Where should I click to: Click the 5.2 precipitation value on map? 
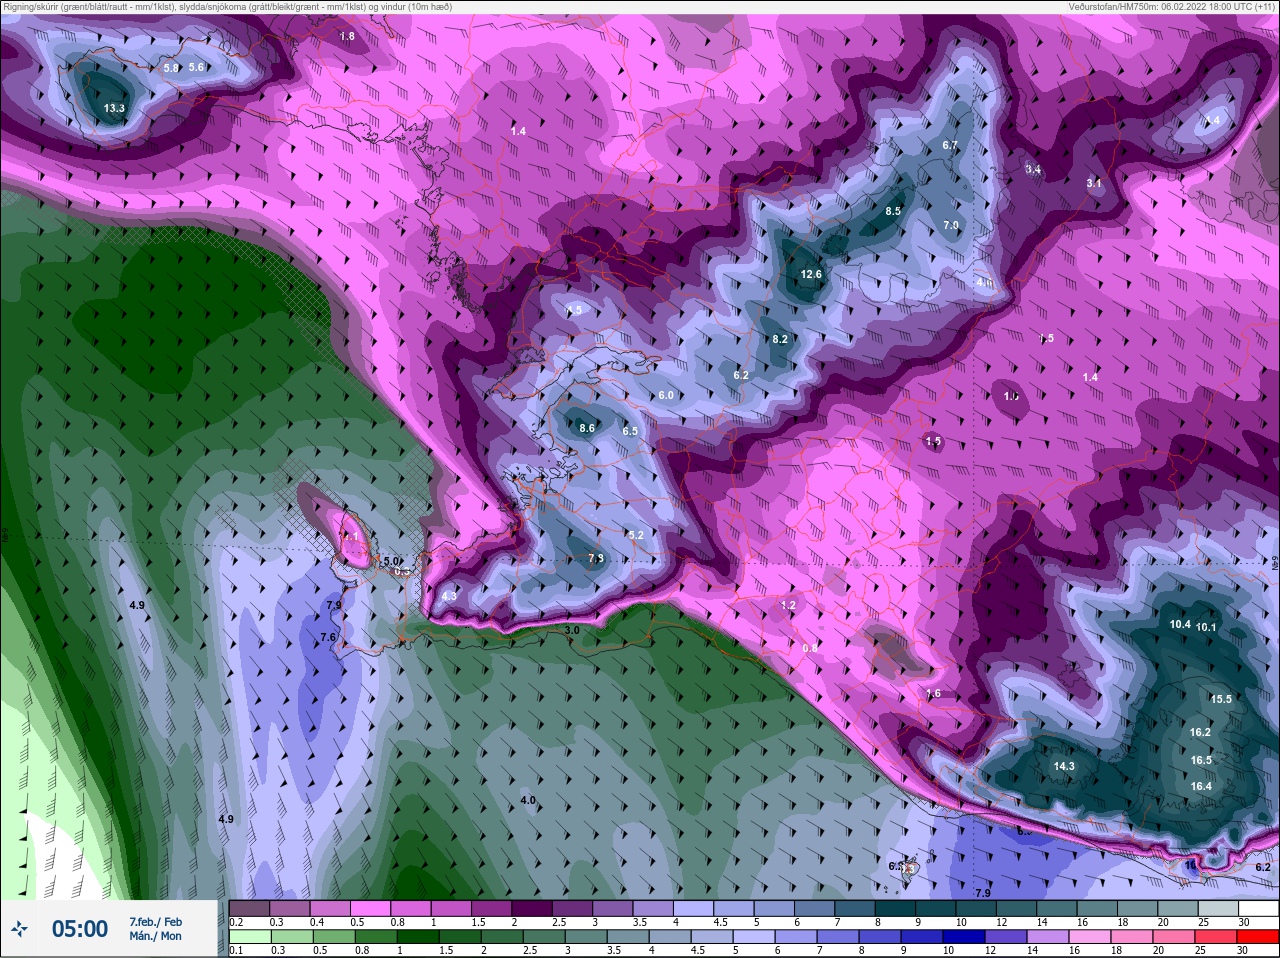coord(636,535)
